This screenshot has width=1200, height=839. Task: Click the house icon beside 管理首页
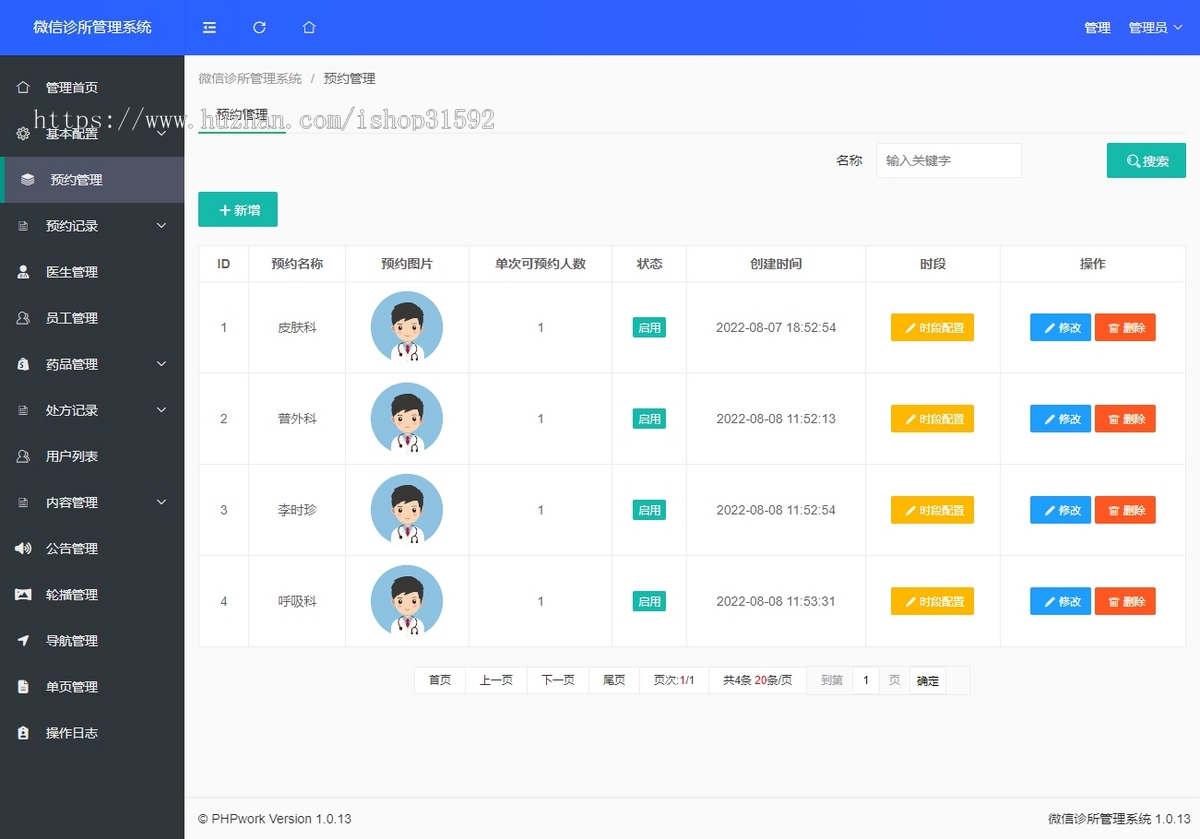pyautogui.click(x=24, y=87)
